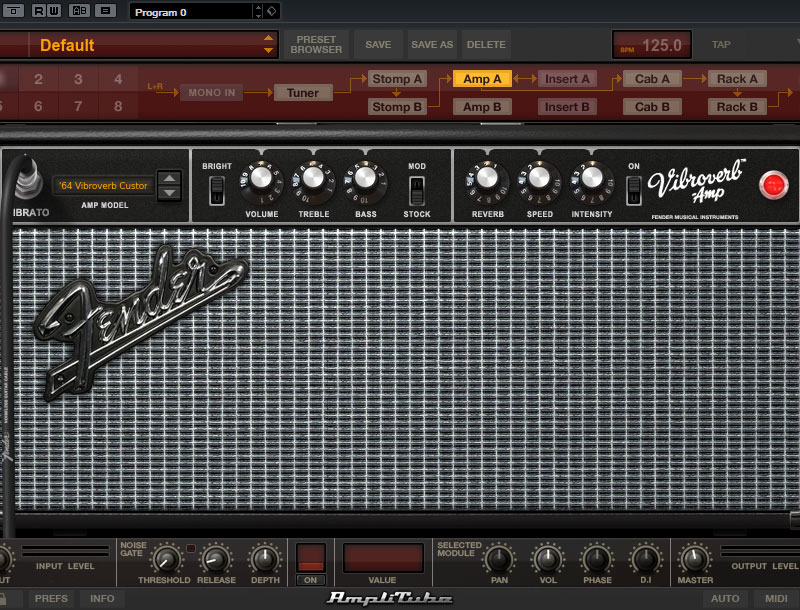Select signal chain preset 6

pyautogui.click(x=38, y=106)
